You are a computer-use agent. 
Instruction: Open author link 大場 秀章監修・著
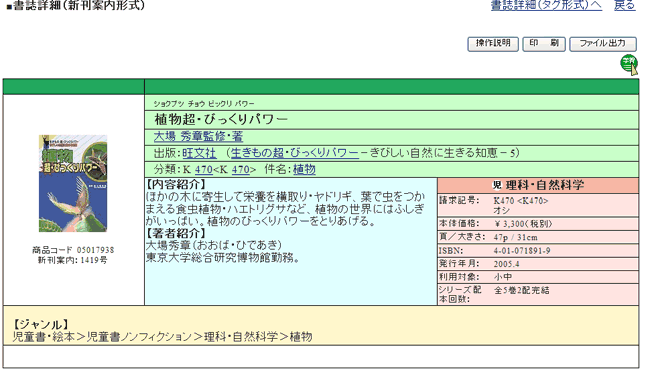(x=198, y=136)
